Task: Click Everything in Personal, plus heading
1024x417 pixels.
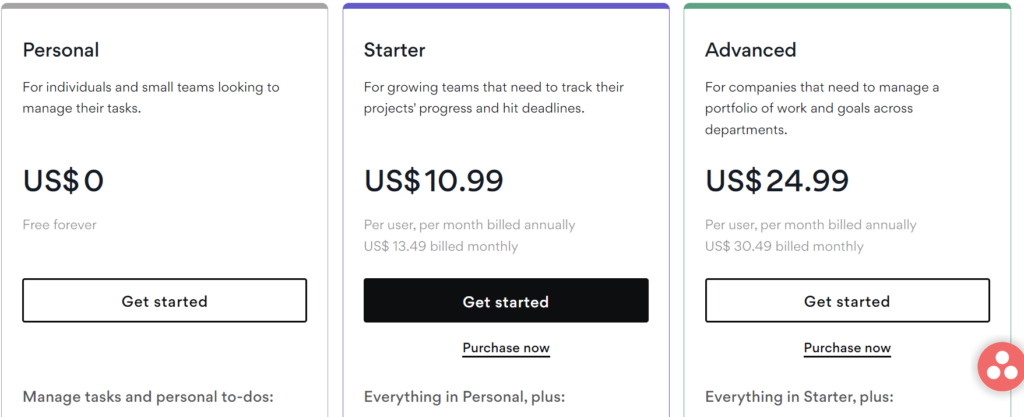Action: pyautogui.click(x=464, y=397)
